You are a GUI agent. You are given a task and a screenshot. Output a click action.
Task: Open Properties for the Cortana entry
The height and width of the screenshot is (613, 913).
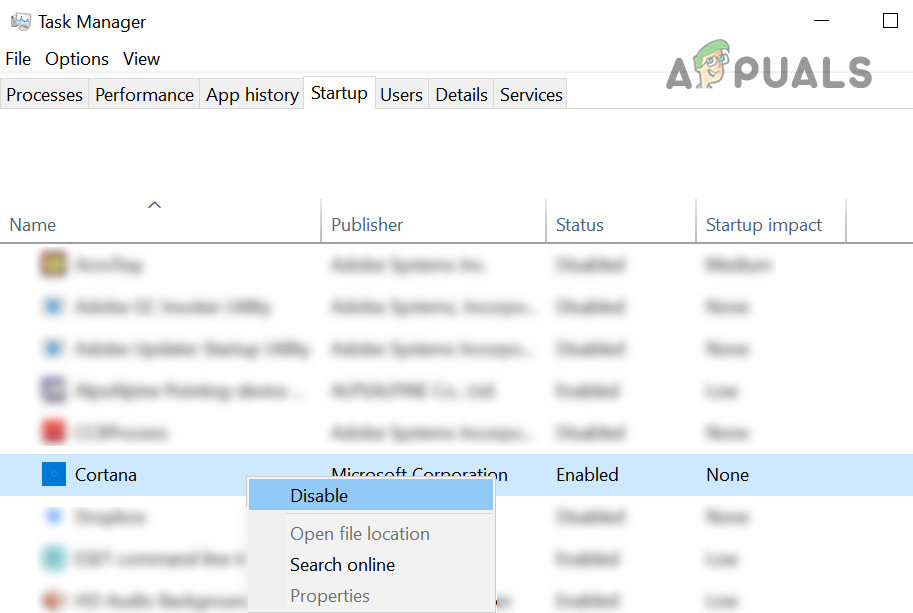point(330,595)
